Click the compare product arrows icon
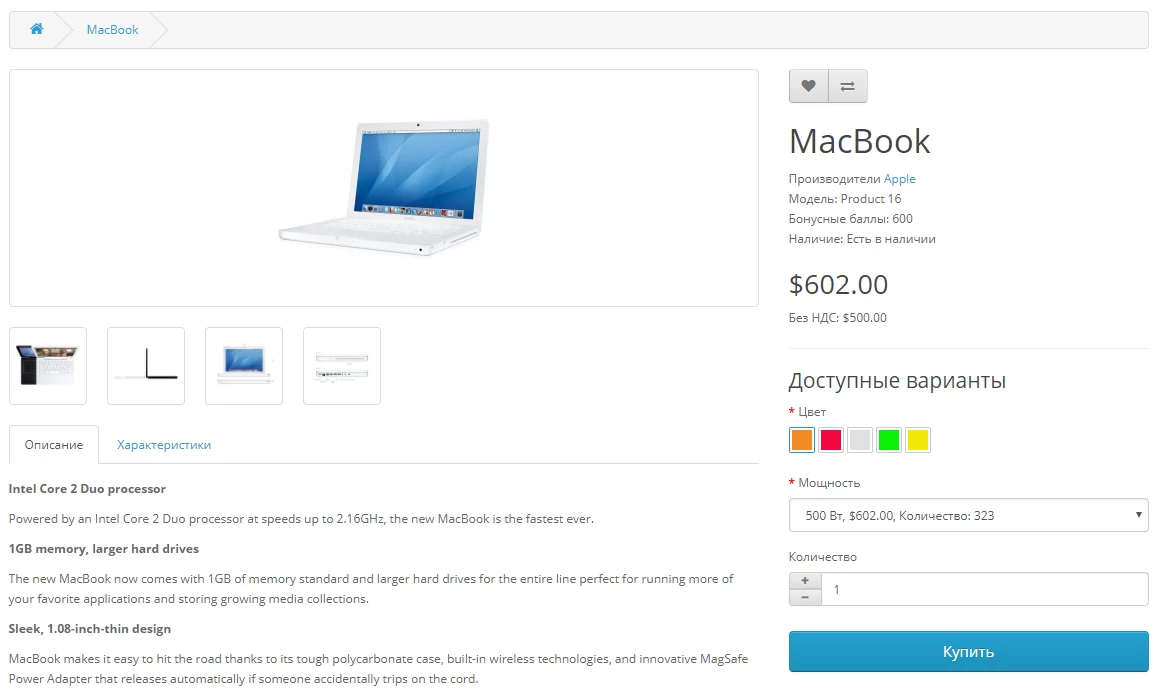1160x693 pixels. point(848,86)
